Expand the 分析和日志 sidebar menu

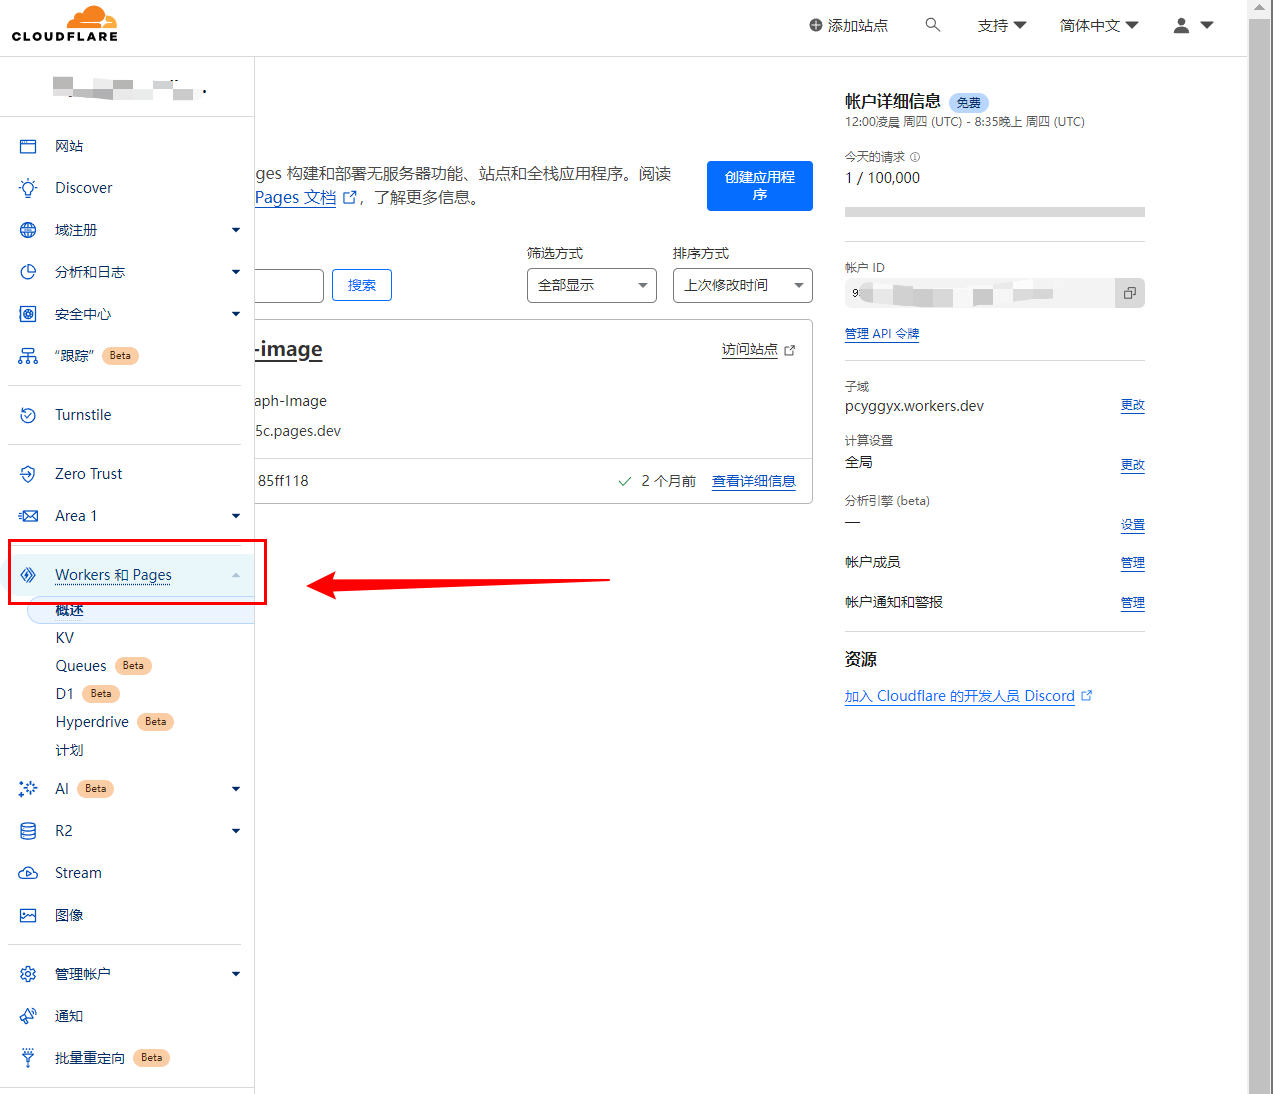pyautogui.click(x=236, y=272)
